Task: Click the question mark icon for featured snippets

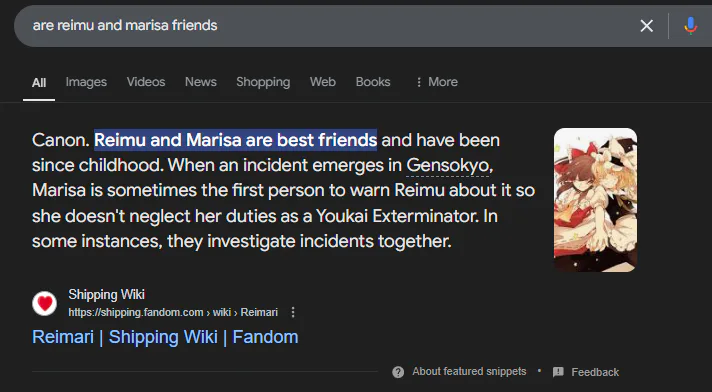Action: (398, 372)
